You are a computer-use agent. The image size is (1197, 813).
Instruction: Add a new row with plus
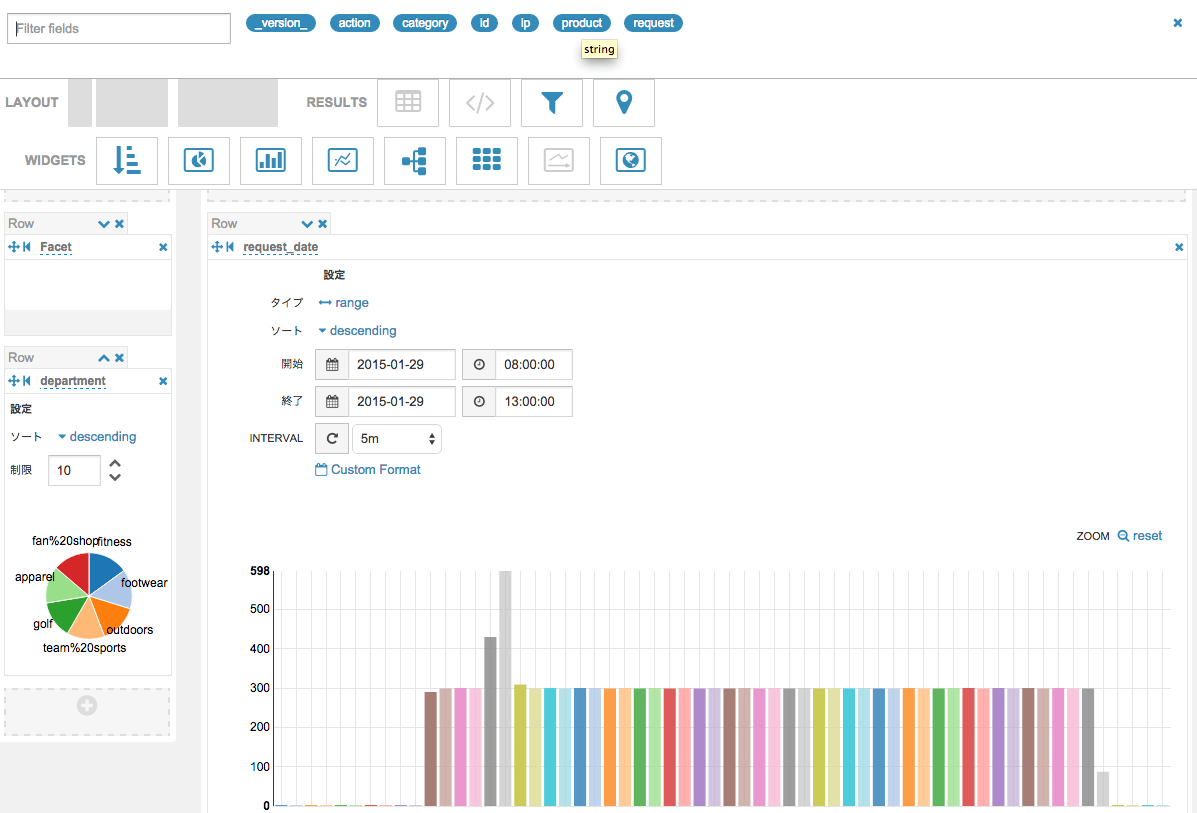tap(87, 706)
